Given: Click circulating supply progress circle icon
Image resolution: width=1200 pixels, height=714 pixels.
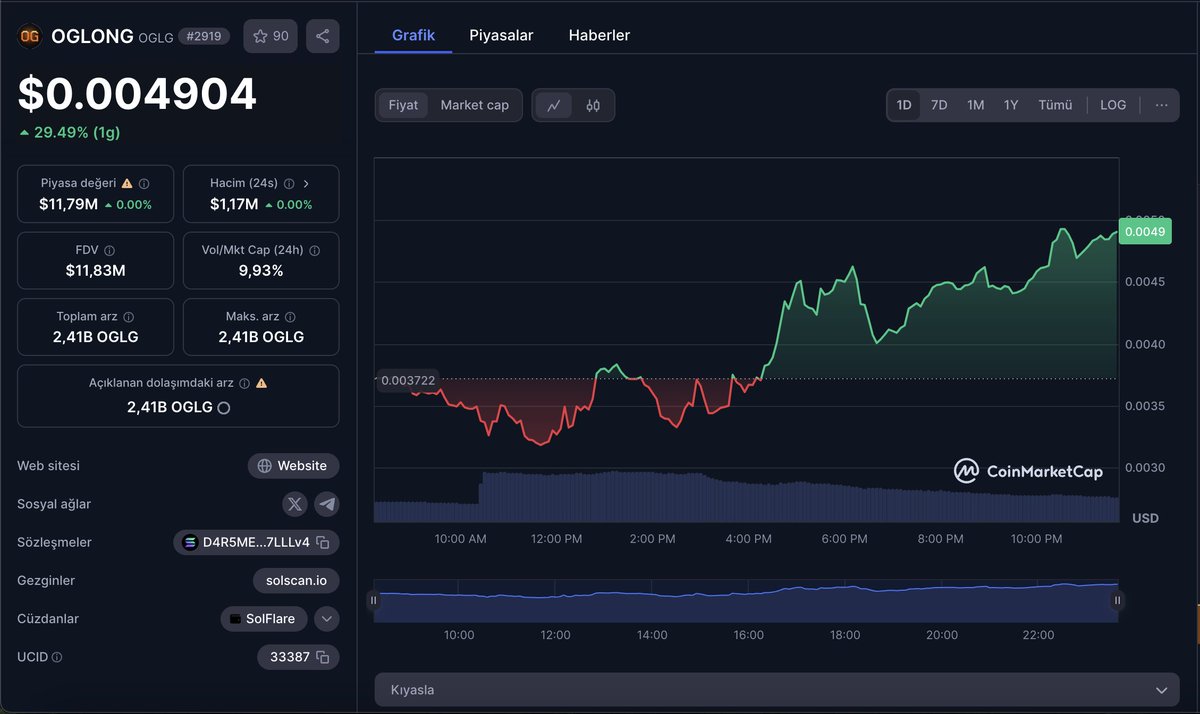Looking at the screenshot, I should tap(224, 408).
